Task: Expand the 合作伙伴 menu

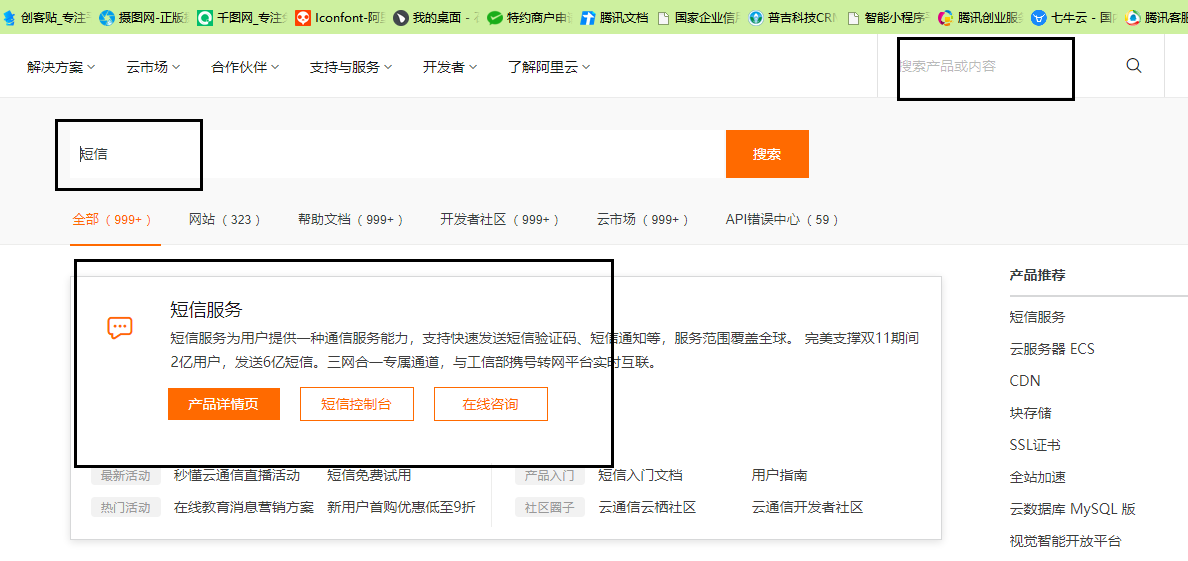Action: click(x=245, y=67)
